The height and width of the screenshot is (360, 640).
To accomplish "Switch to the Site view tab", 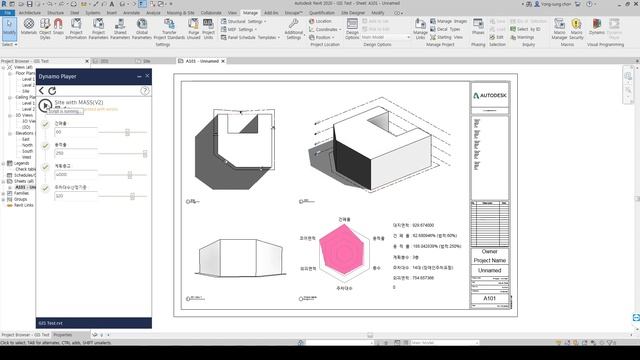I will tap(147, 61).
